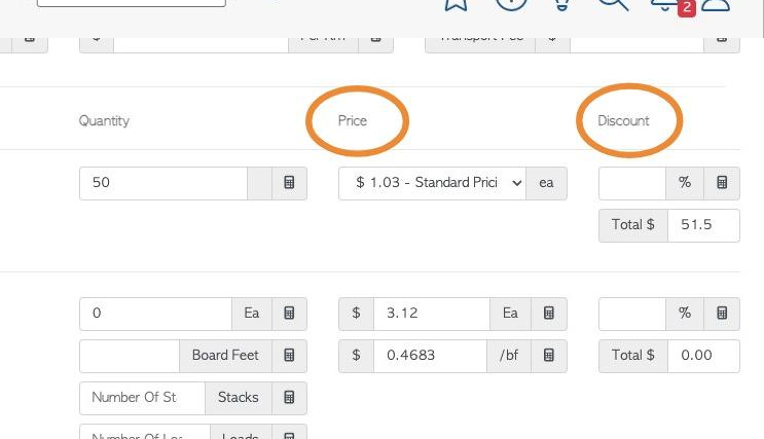Click the Number Of Stacks input field
This screenshot has height=439, width=764.
point(142,398)
